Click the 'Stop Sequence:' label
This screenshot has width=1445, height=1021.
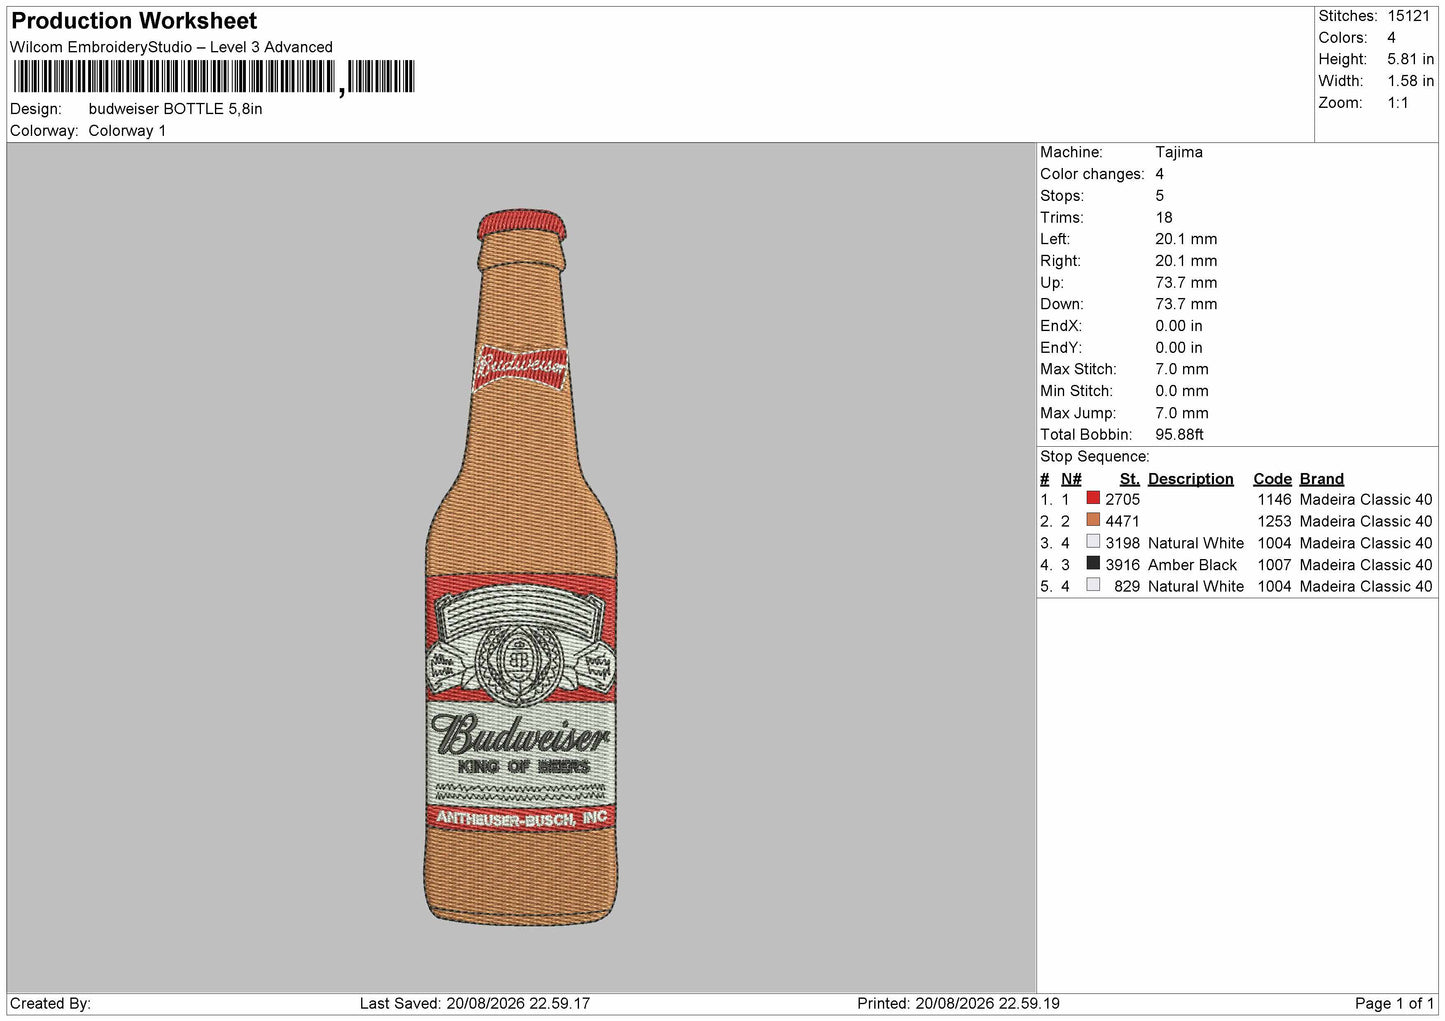click(x=1095, y=456)
